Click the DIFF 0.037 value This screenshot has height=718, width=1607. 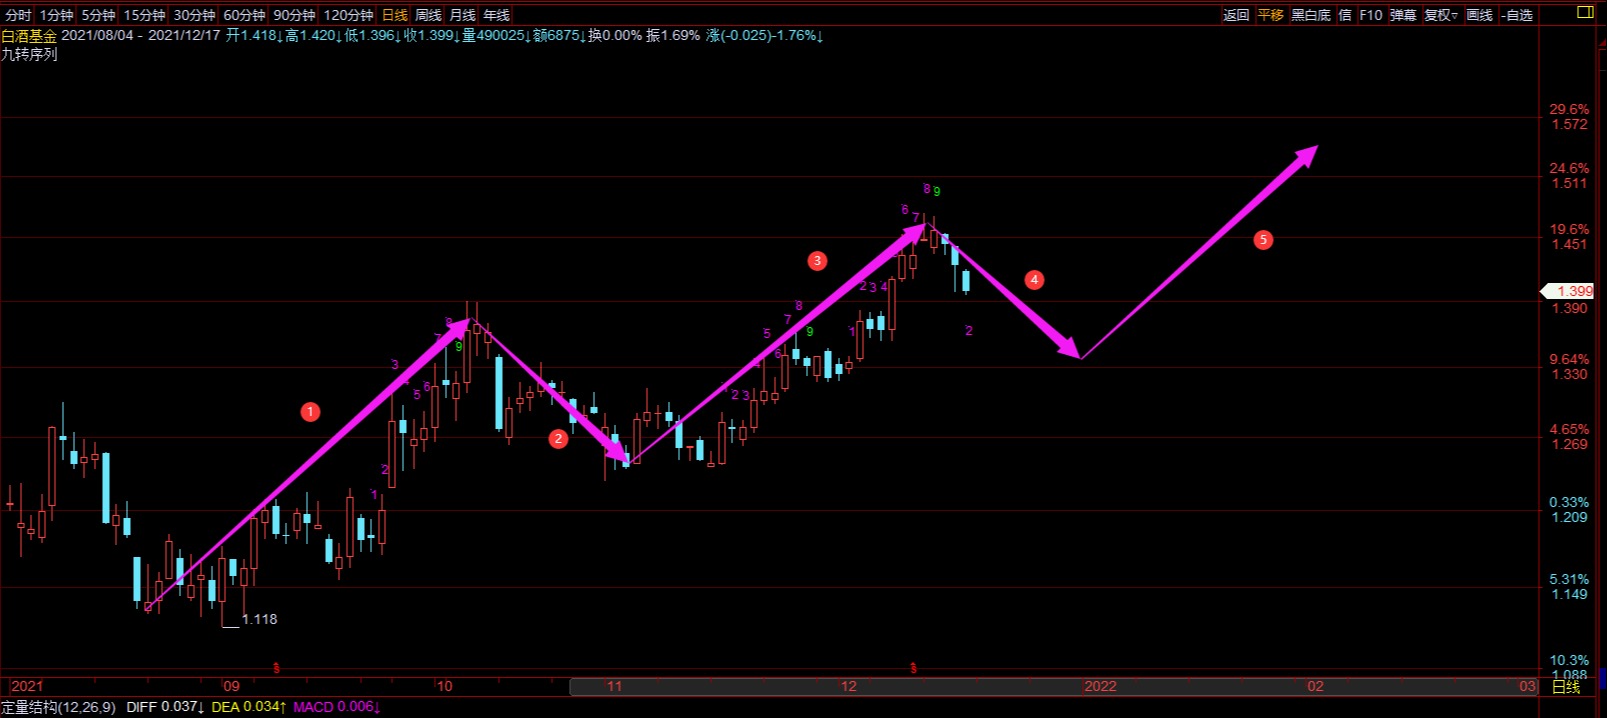point(166,707)
